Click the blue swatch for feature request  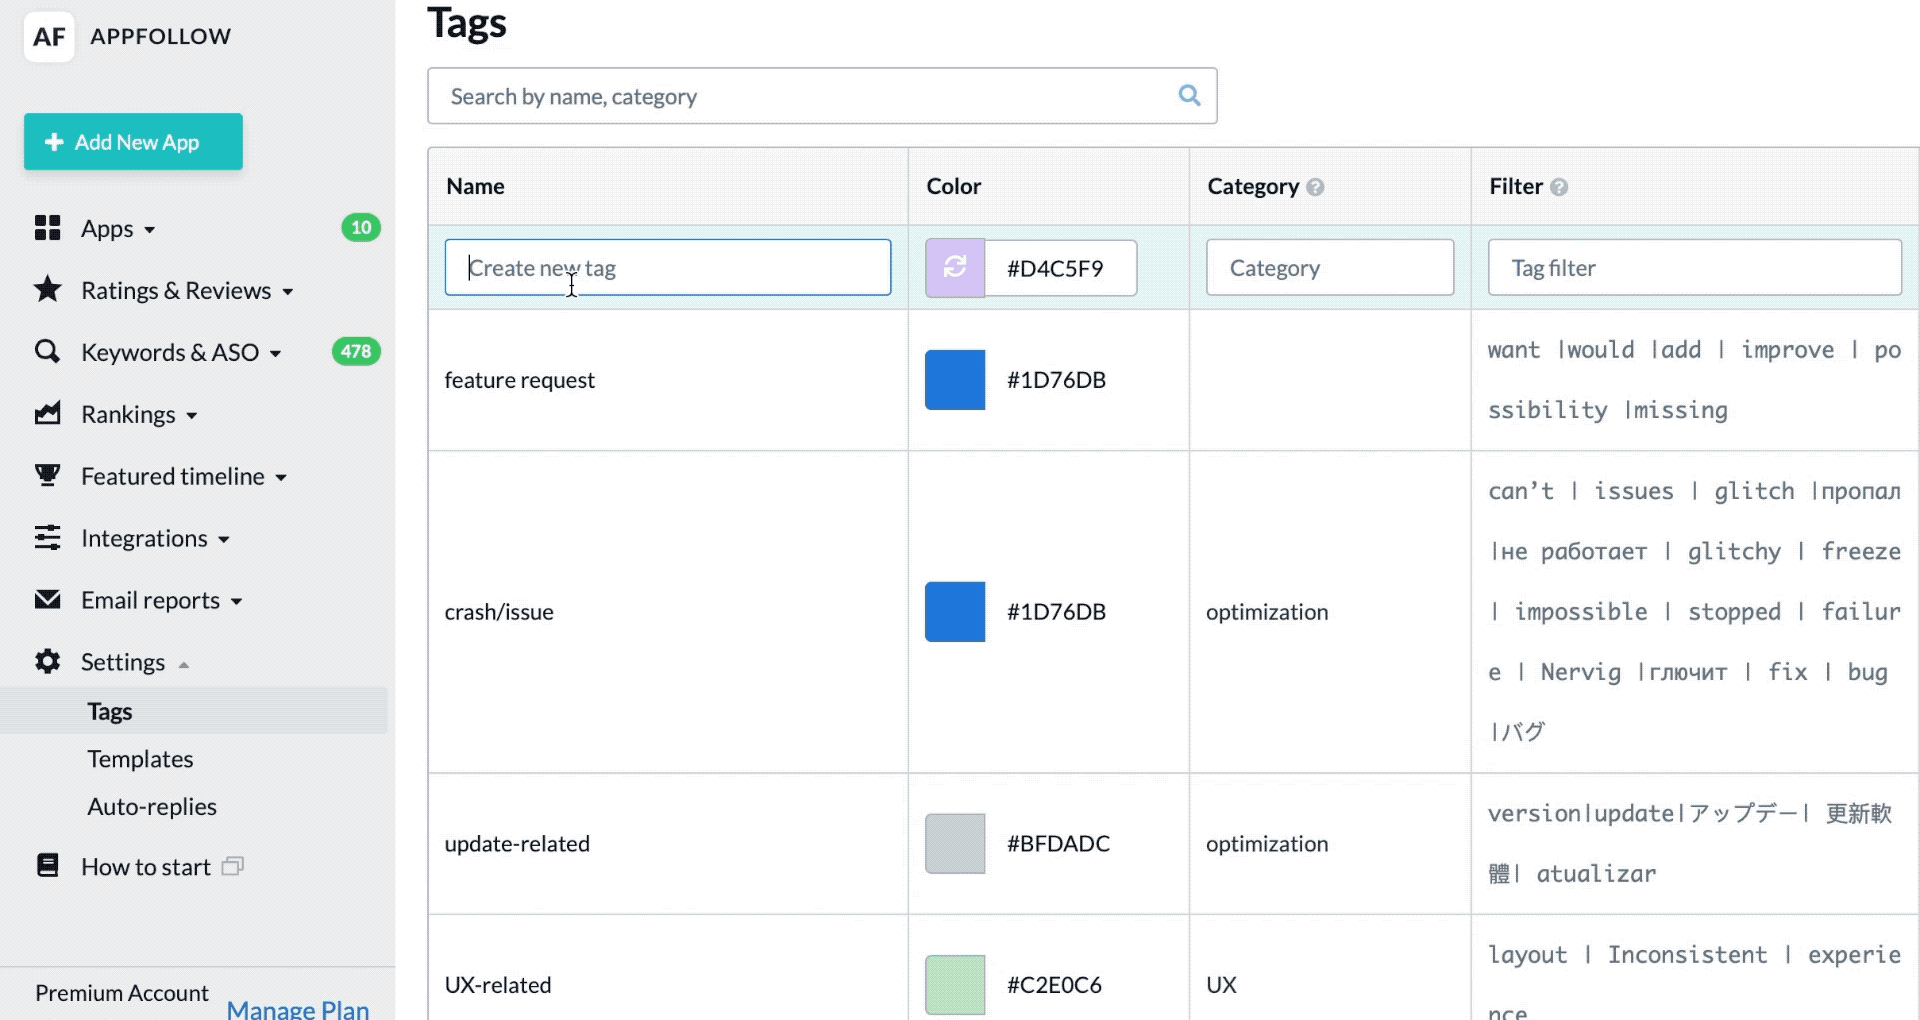click(955, 380)
